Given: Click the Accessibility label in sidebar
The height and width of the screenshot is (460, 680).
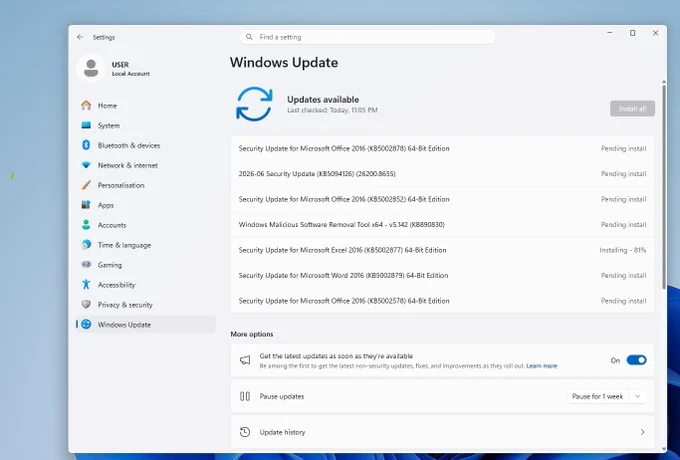Looking at the screenshot, I should [x=117, y=285].
